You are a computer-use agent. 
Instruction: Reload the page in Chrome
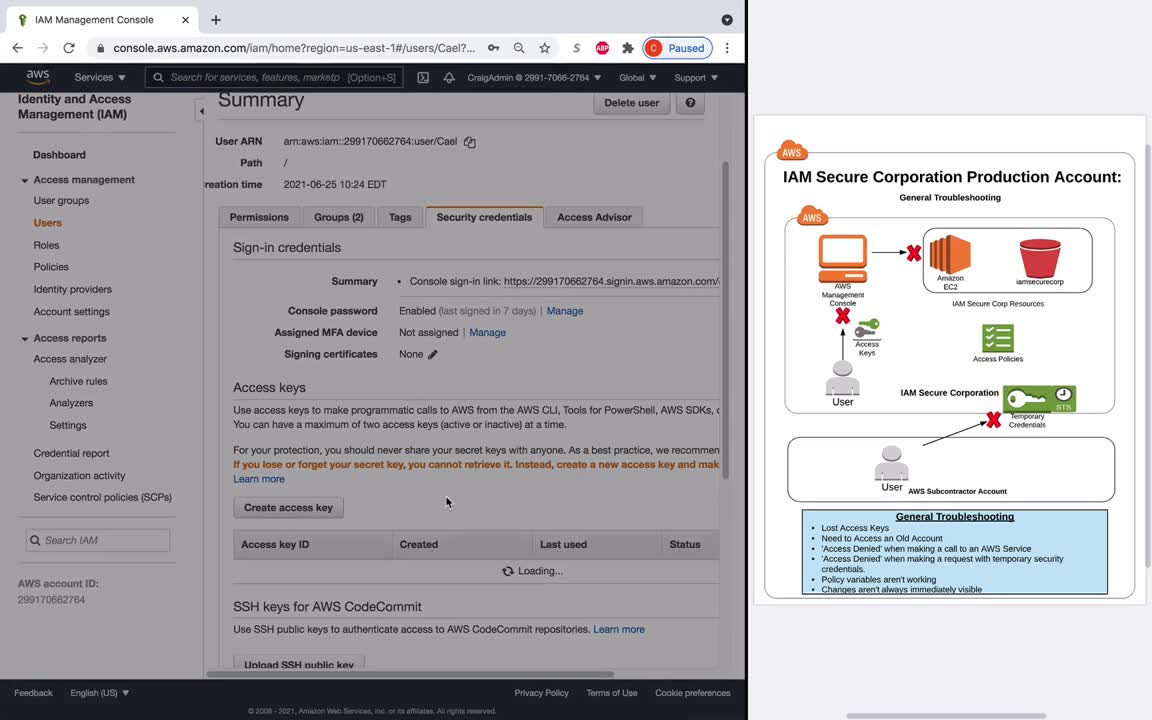click(69, 48)
